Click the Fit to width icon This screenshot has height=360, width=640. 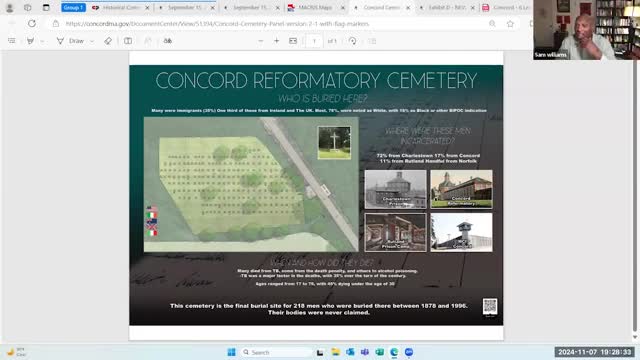tap(293, 41)
